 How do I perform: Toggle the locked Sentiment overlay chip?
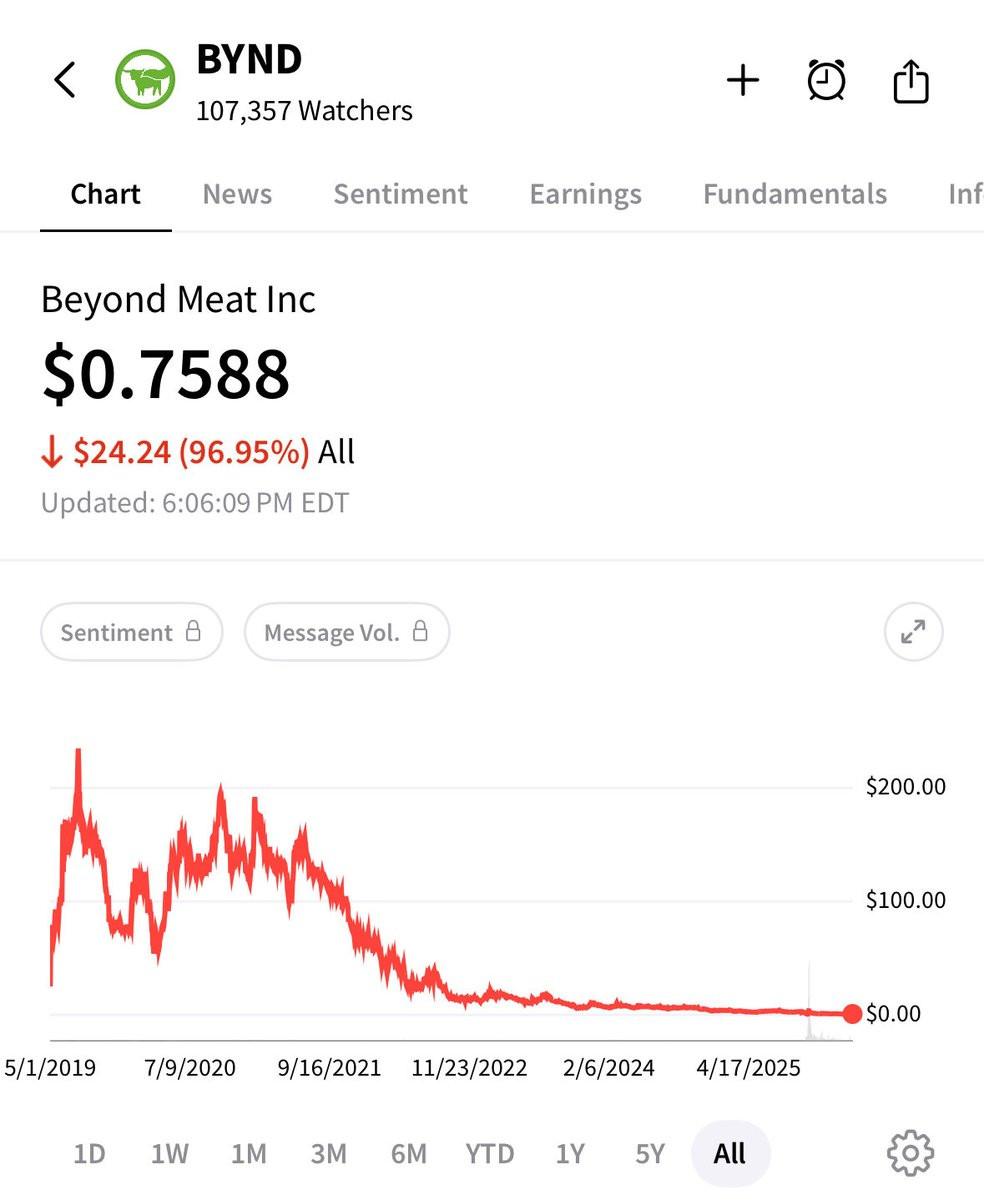click(x=131, y=632)
